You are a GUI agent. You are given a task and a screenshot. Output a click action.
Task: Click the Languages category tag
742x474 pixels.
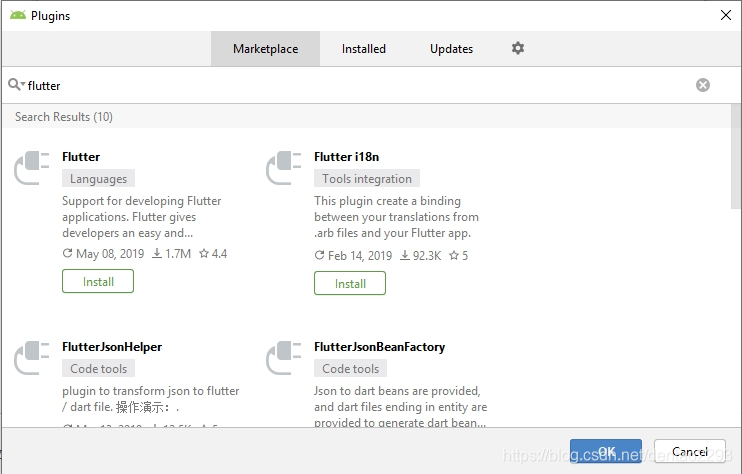coord(98,178)
